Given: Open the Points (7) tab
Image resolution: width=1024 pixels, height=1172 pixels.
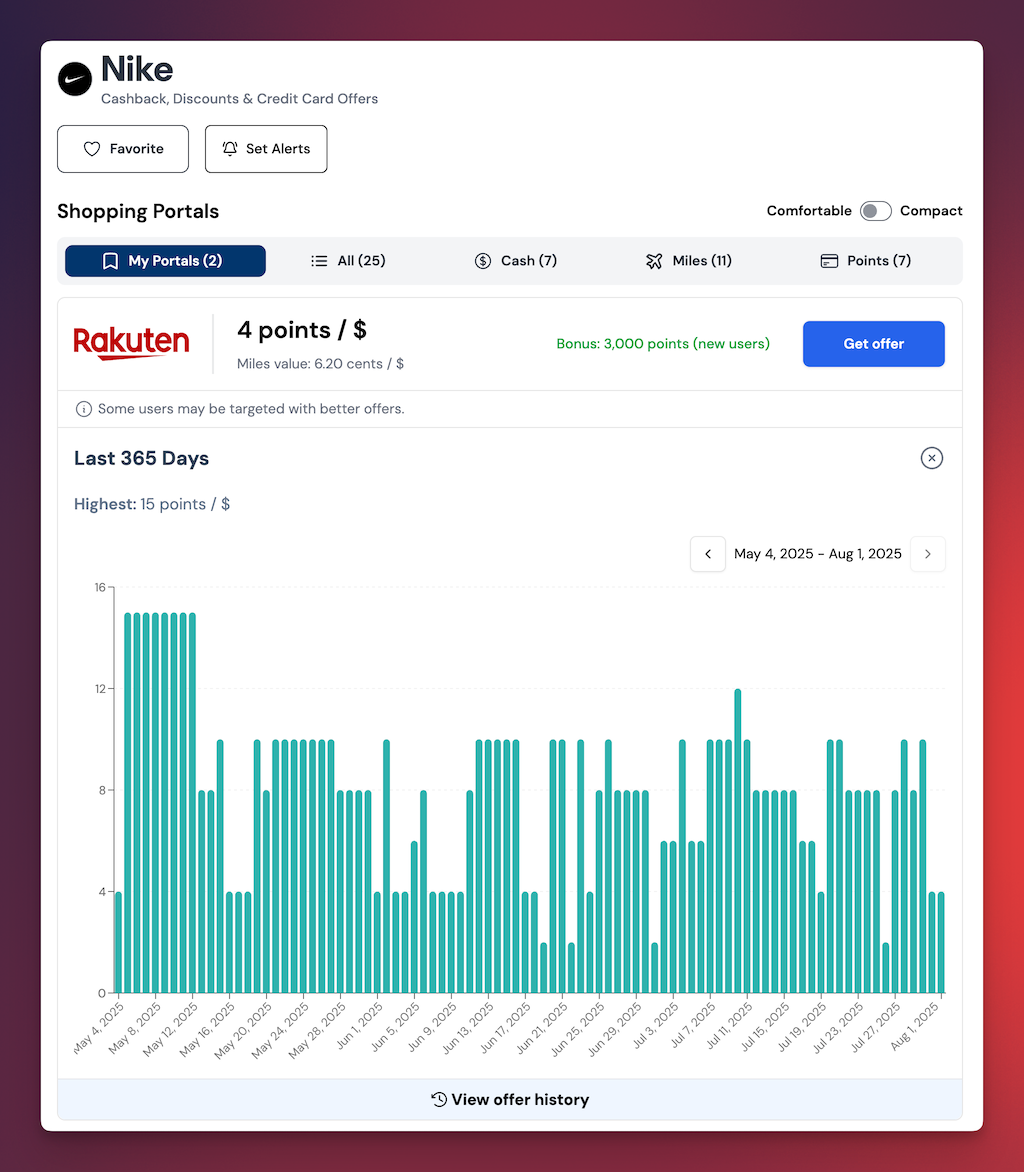Looking at the screenshot, I should (x=866, y=261).
